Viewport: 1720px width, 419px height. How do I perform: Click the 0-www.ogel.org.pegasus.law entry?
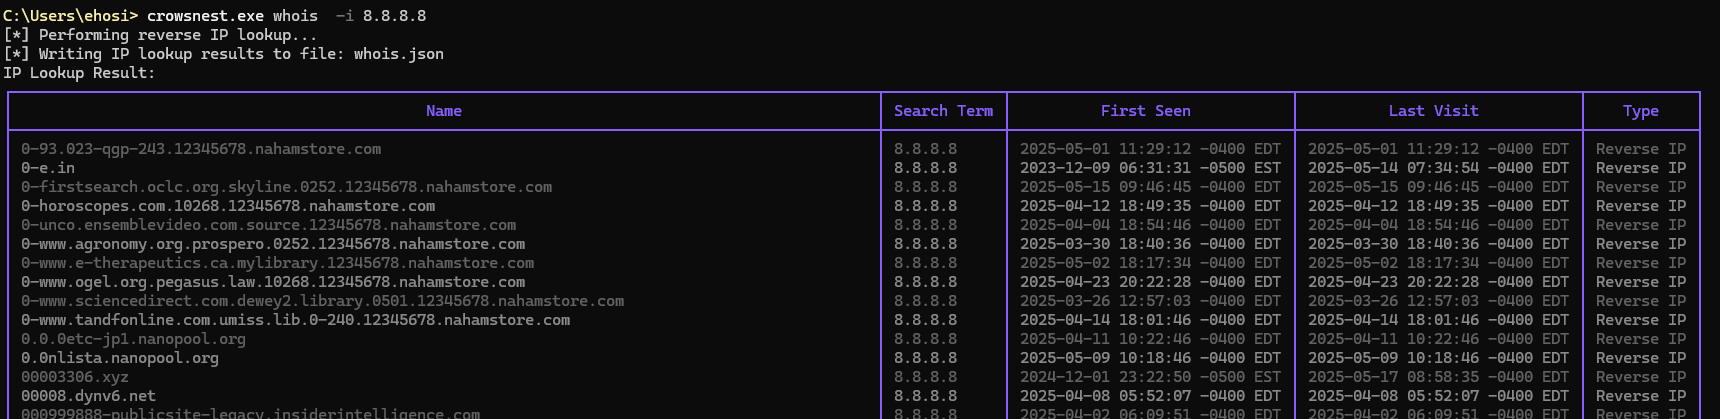(273, 282)
